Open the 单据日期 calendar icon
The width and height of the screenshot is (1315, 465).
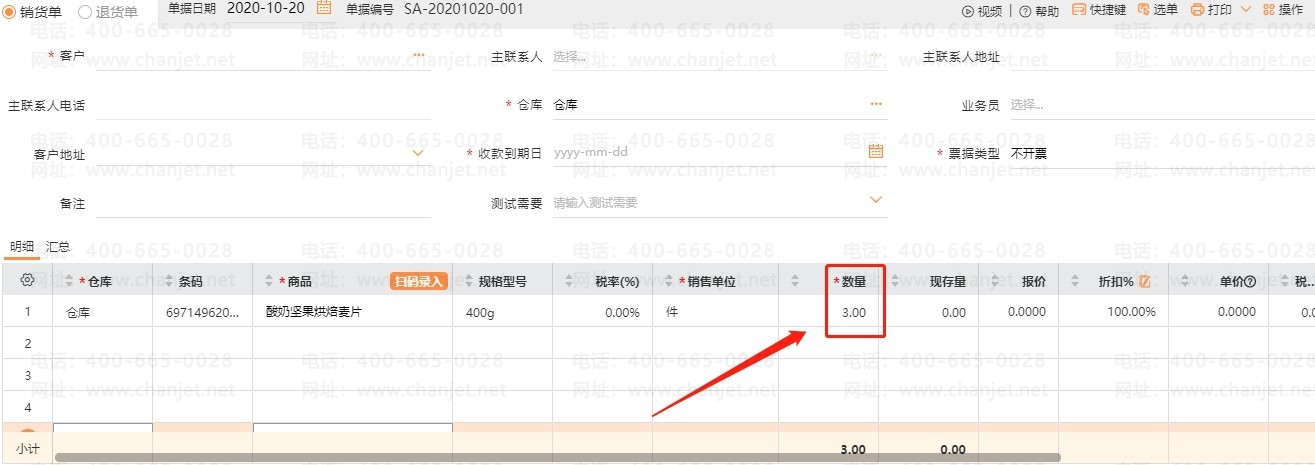click(324, 8)
